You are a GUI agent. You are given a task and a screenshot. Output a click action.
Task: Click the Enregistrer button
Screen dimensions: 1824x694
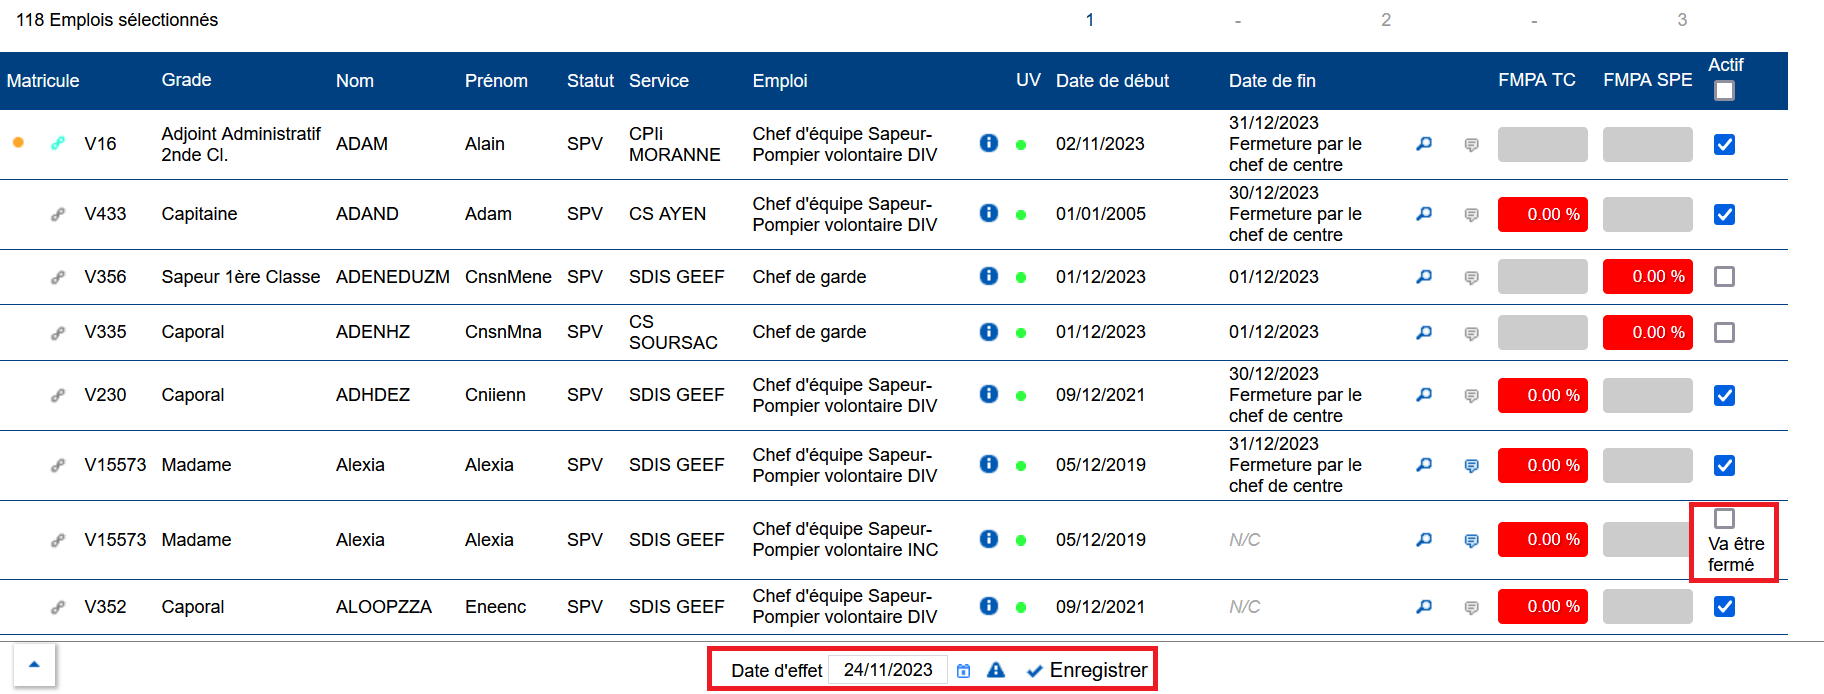pos(1088,670)
